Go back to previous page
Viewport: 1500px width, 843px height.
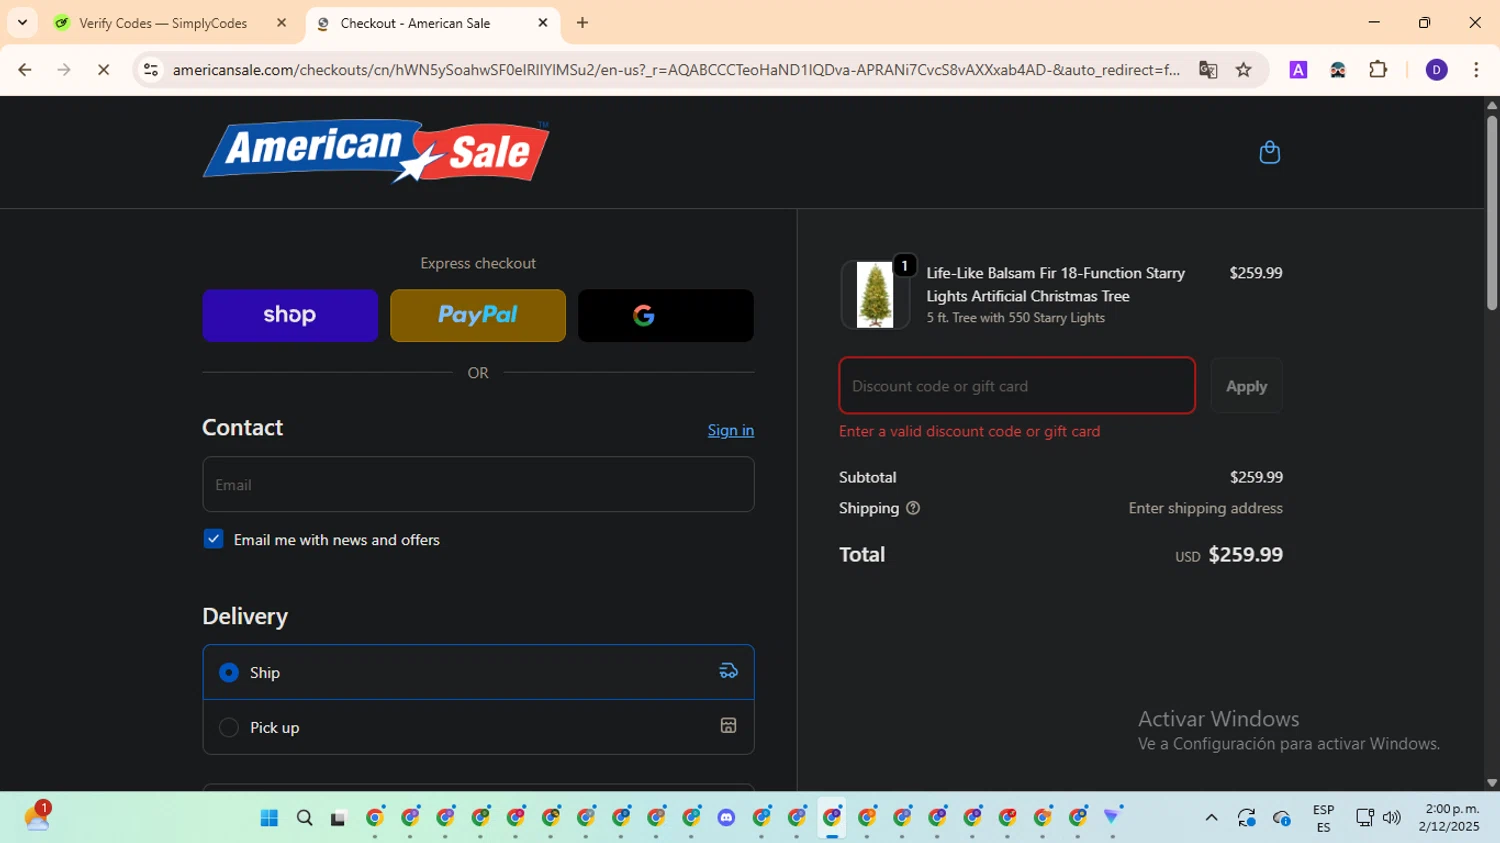tap(25, 70)
